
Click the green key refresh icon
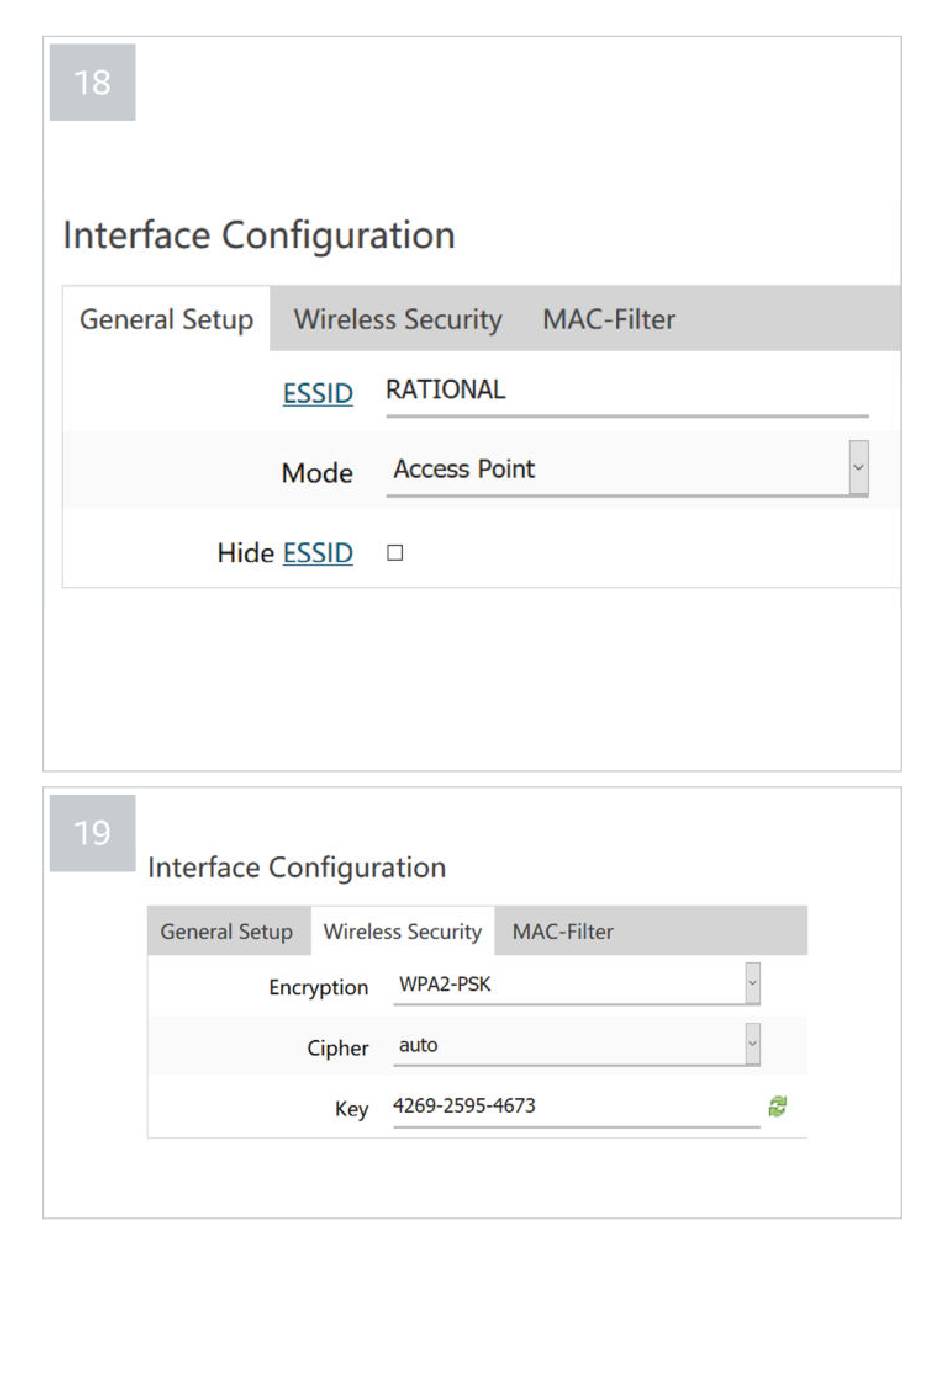tap(777, 1105)
